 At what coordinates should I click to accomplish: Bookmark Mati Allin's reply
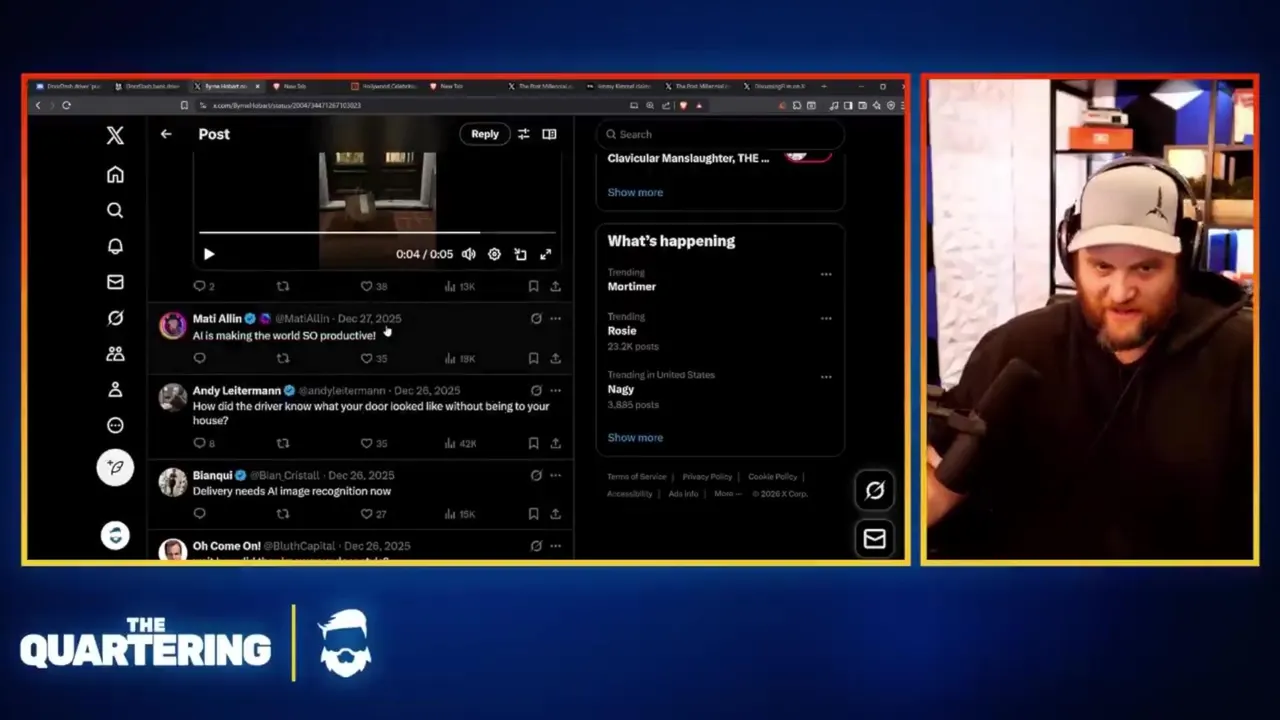click(533, 358)
